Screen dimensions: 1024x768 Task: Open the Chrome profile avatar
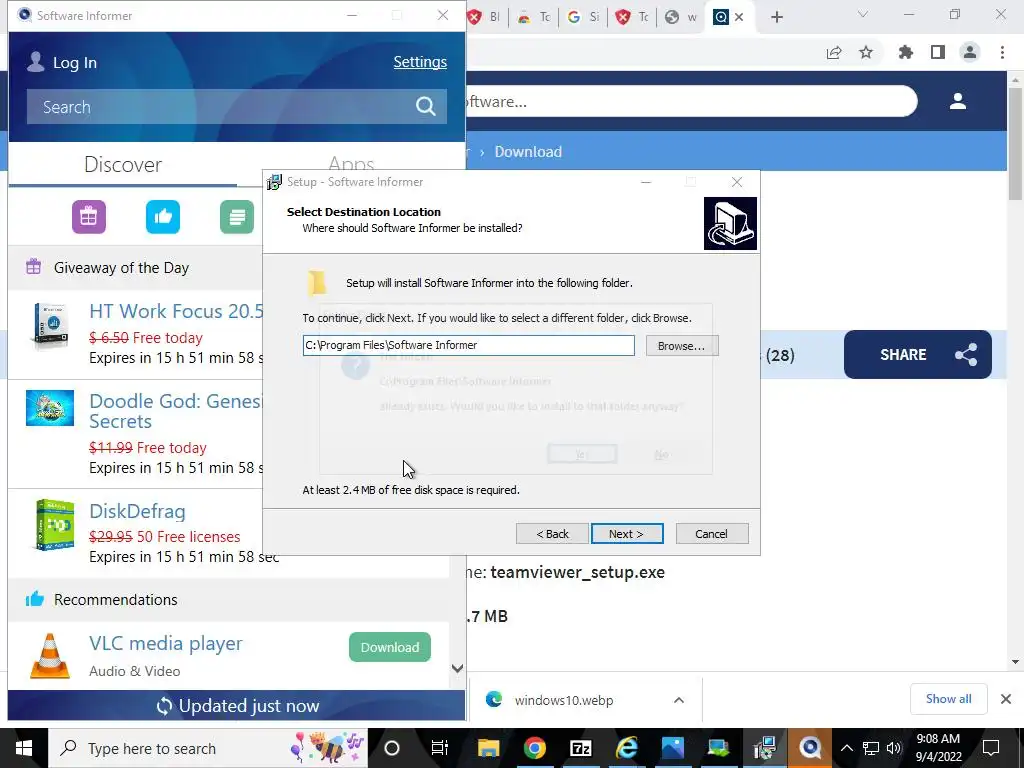click(970, 52)
